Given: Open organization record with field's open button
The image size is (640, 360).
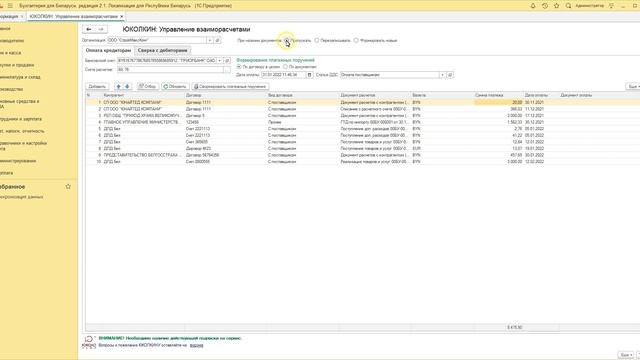Looking at the screenshot, I should [x=218, y=40].
